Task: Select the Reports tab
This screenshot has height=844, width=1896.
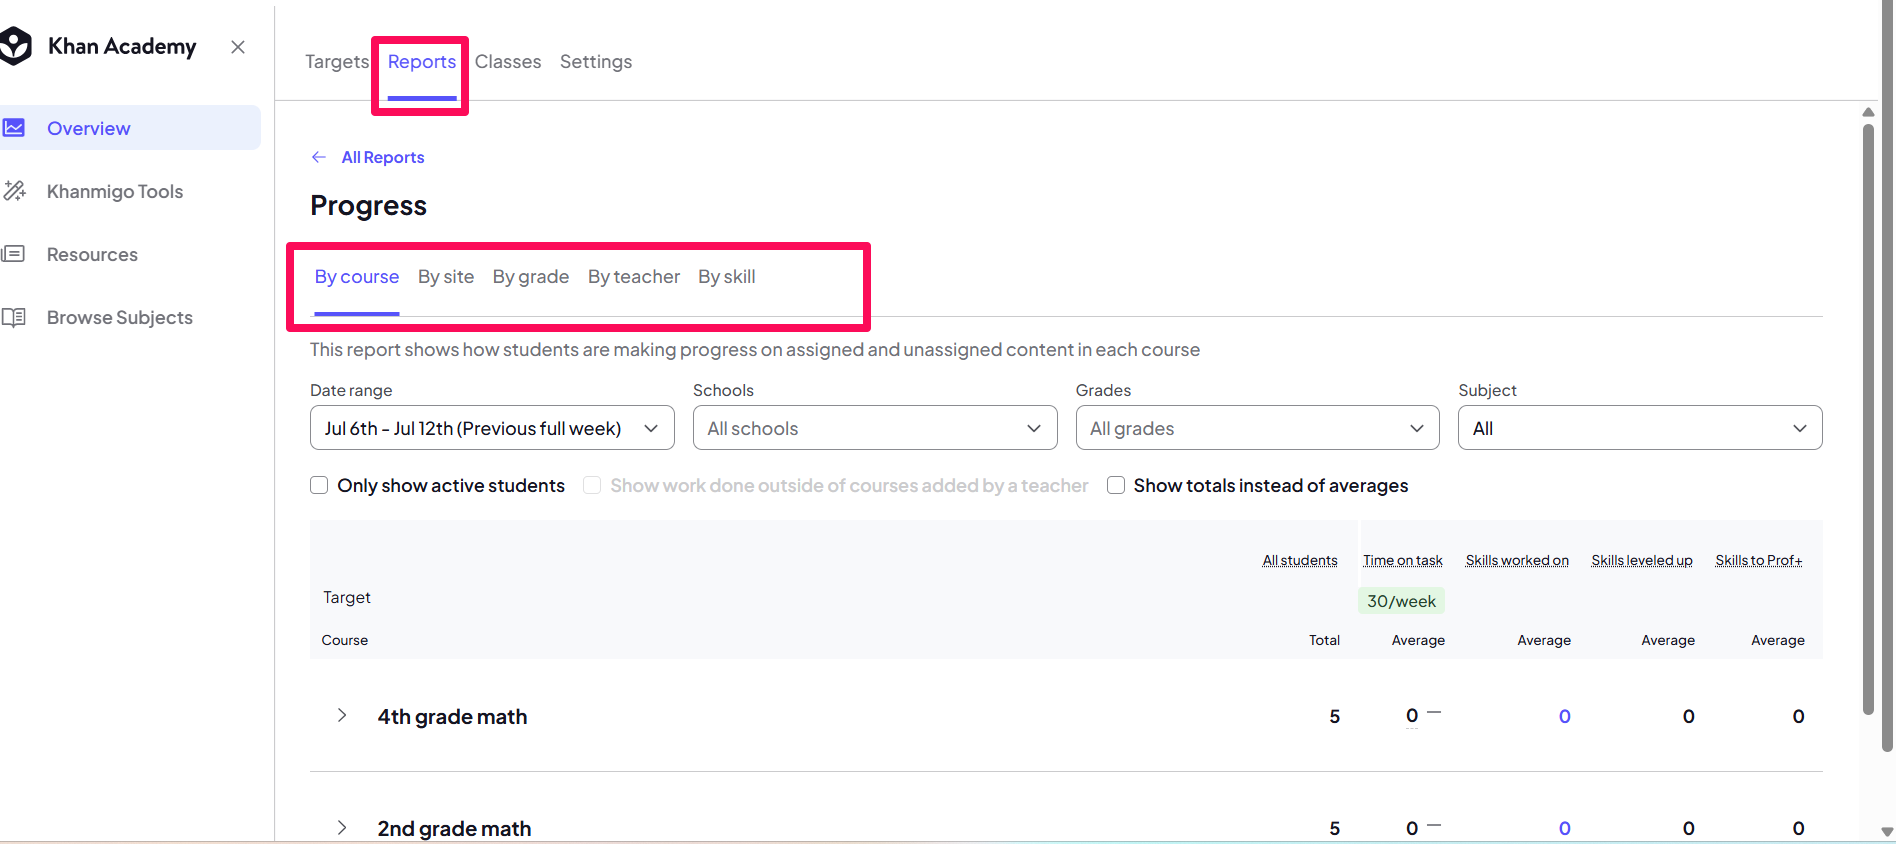Action: tap(422, 62)
